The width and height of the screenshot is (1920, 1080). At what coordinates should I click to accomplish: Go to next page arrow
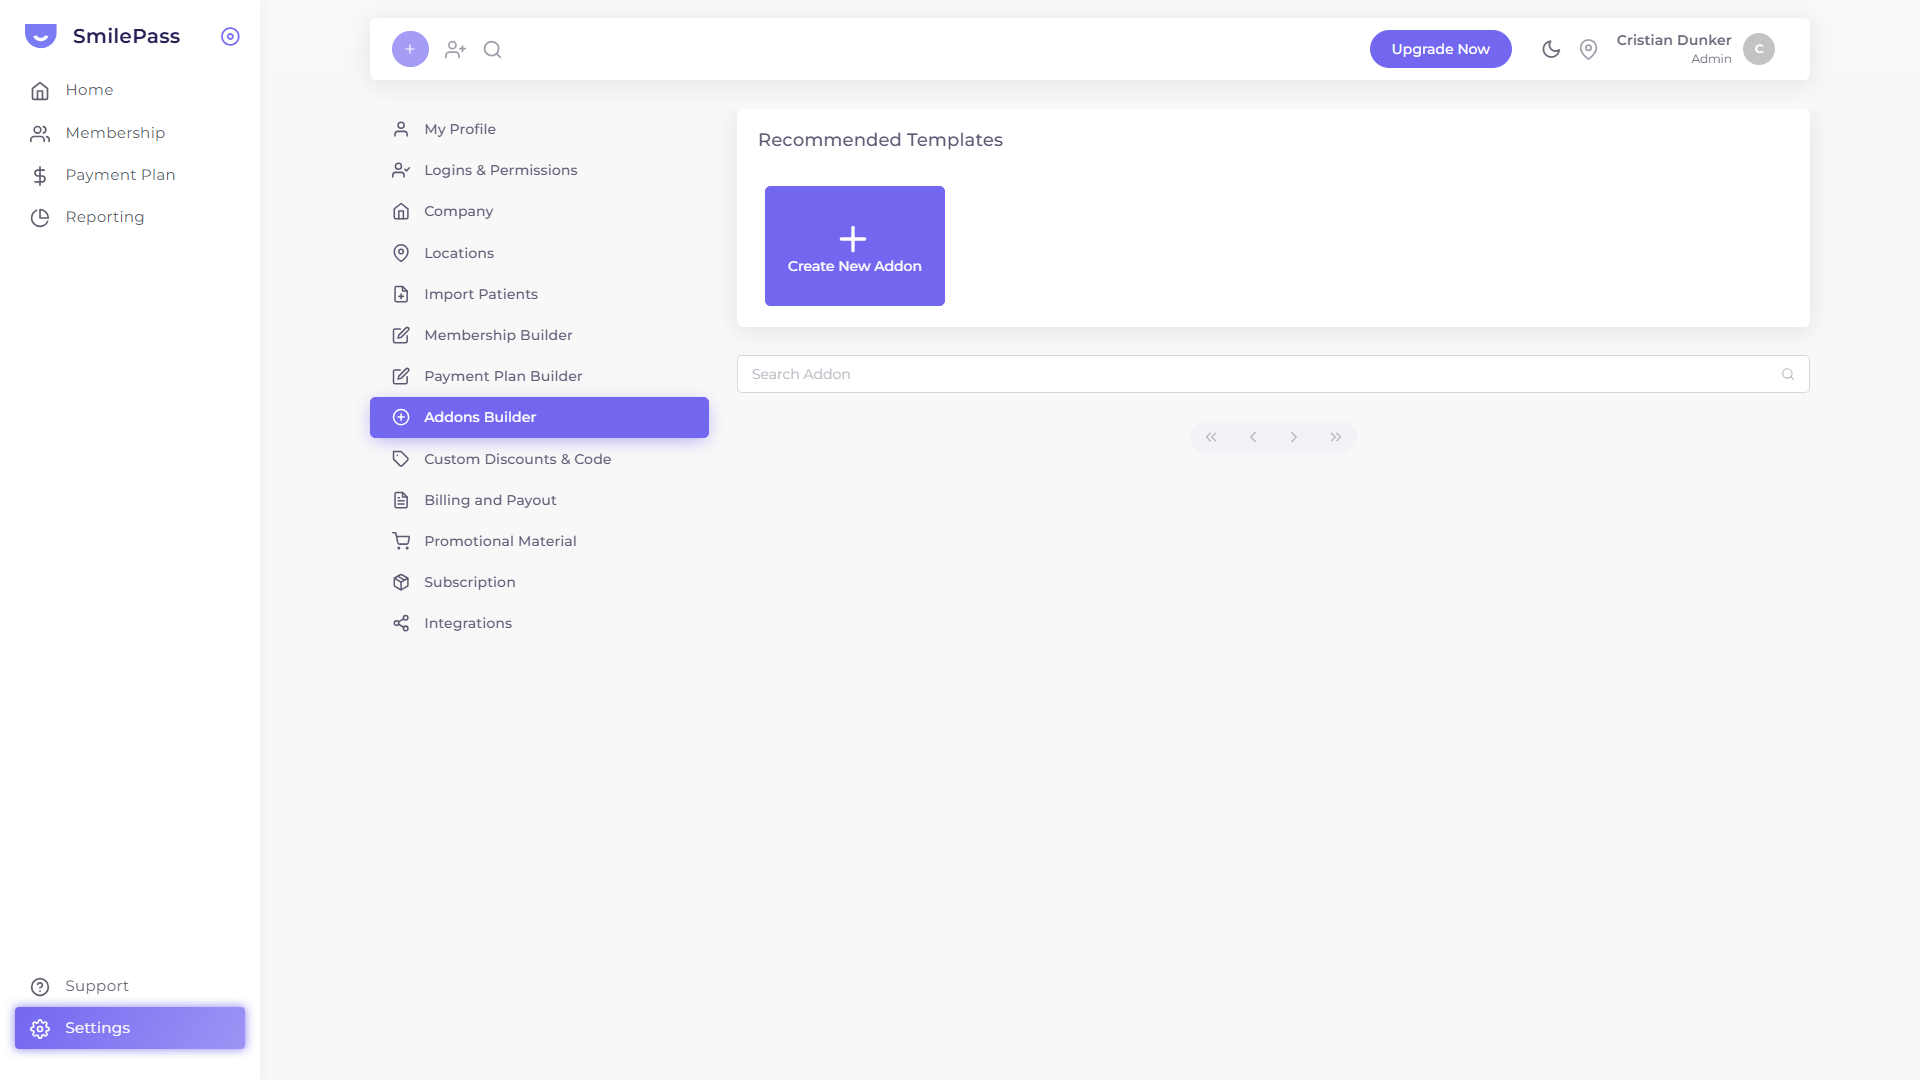1294,437
